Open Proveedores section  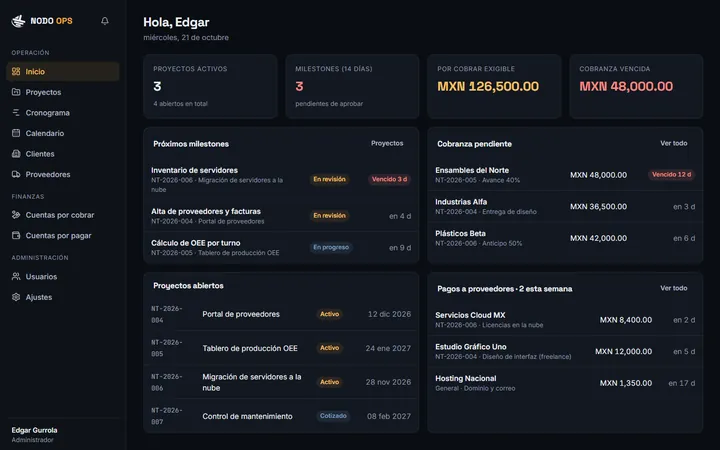coord(63,174)
